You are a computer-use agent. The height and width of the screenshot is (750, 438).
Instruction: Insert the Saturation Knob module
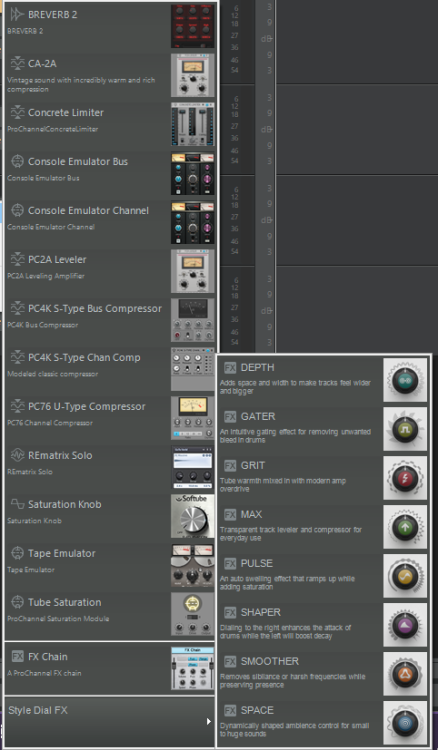pyautogui.click(x=110, y=517)
